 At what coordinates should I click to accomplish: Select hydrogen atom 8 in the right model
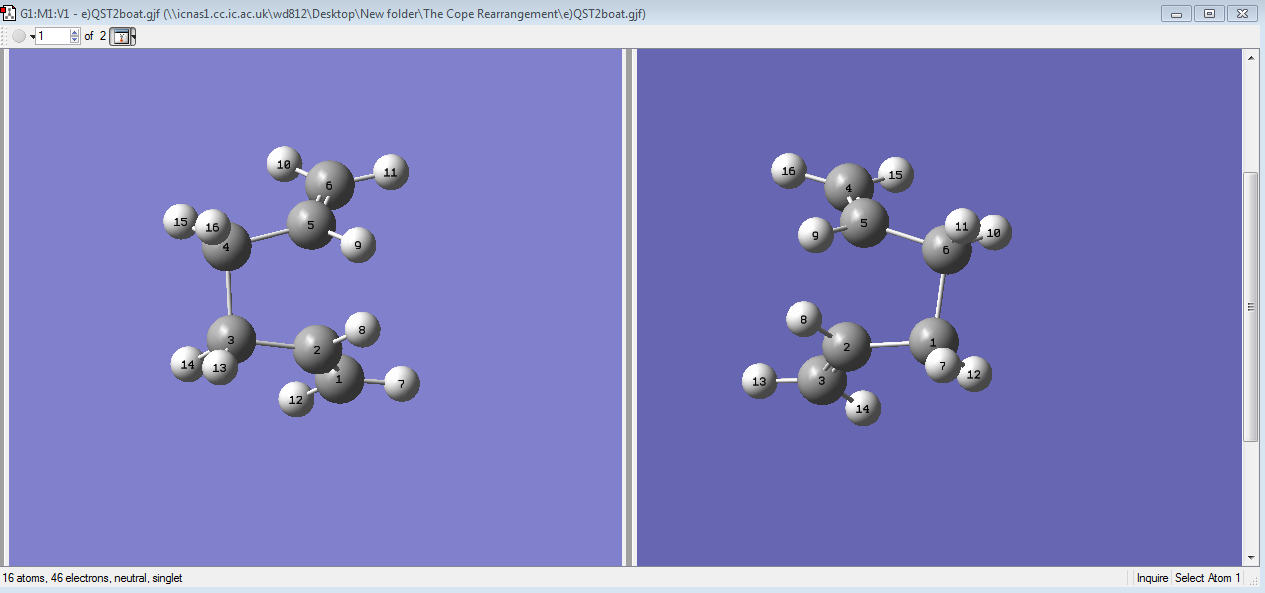pos(803,319)
